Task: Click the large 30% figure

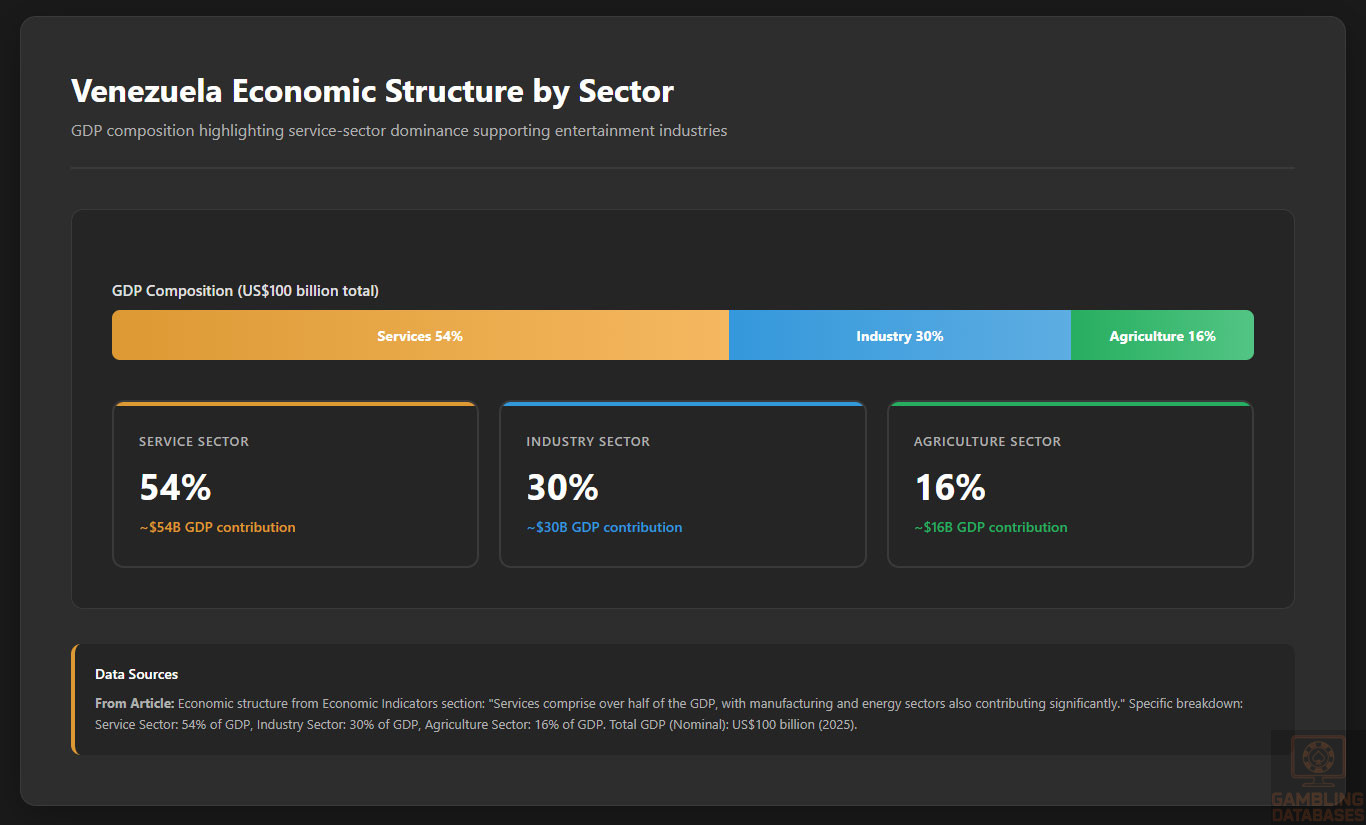Action: click(x=562, y=487)
